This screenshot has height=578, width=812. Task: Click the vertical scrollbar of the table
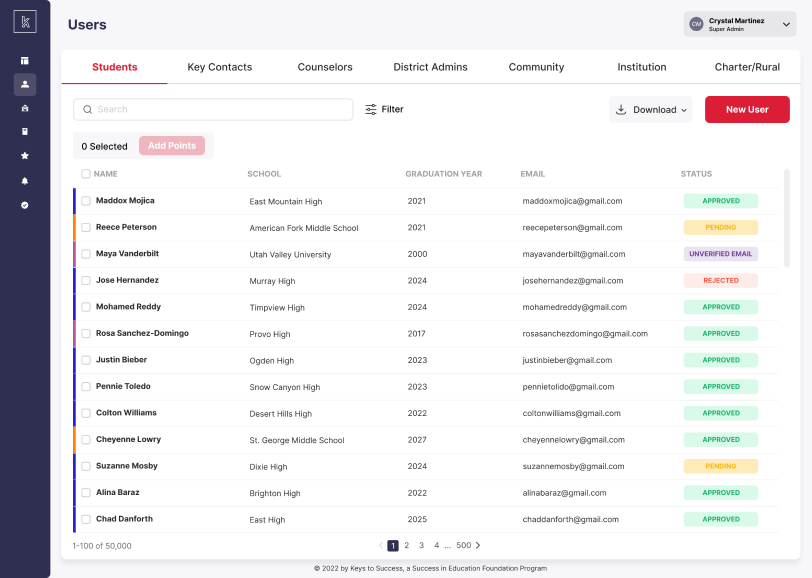pyautogui.click(x=787, y=218)
